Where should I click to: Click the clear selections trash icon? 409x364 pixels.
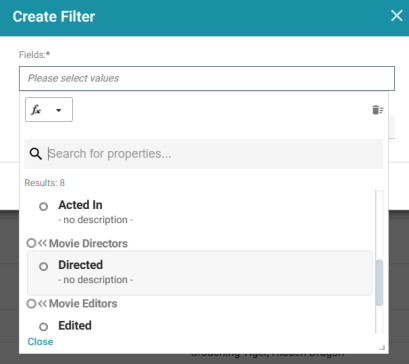(378, 110)
